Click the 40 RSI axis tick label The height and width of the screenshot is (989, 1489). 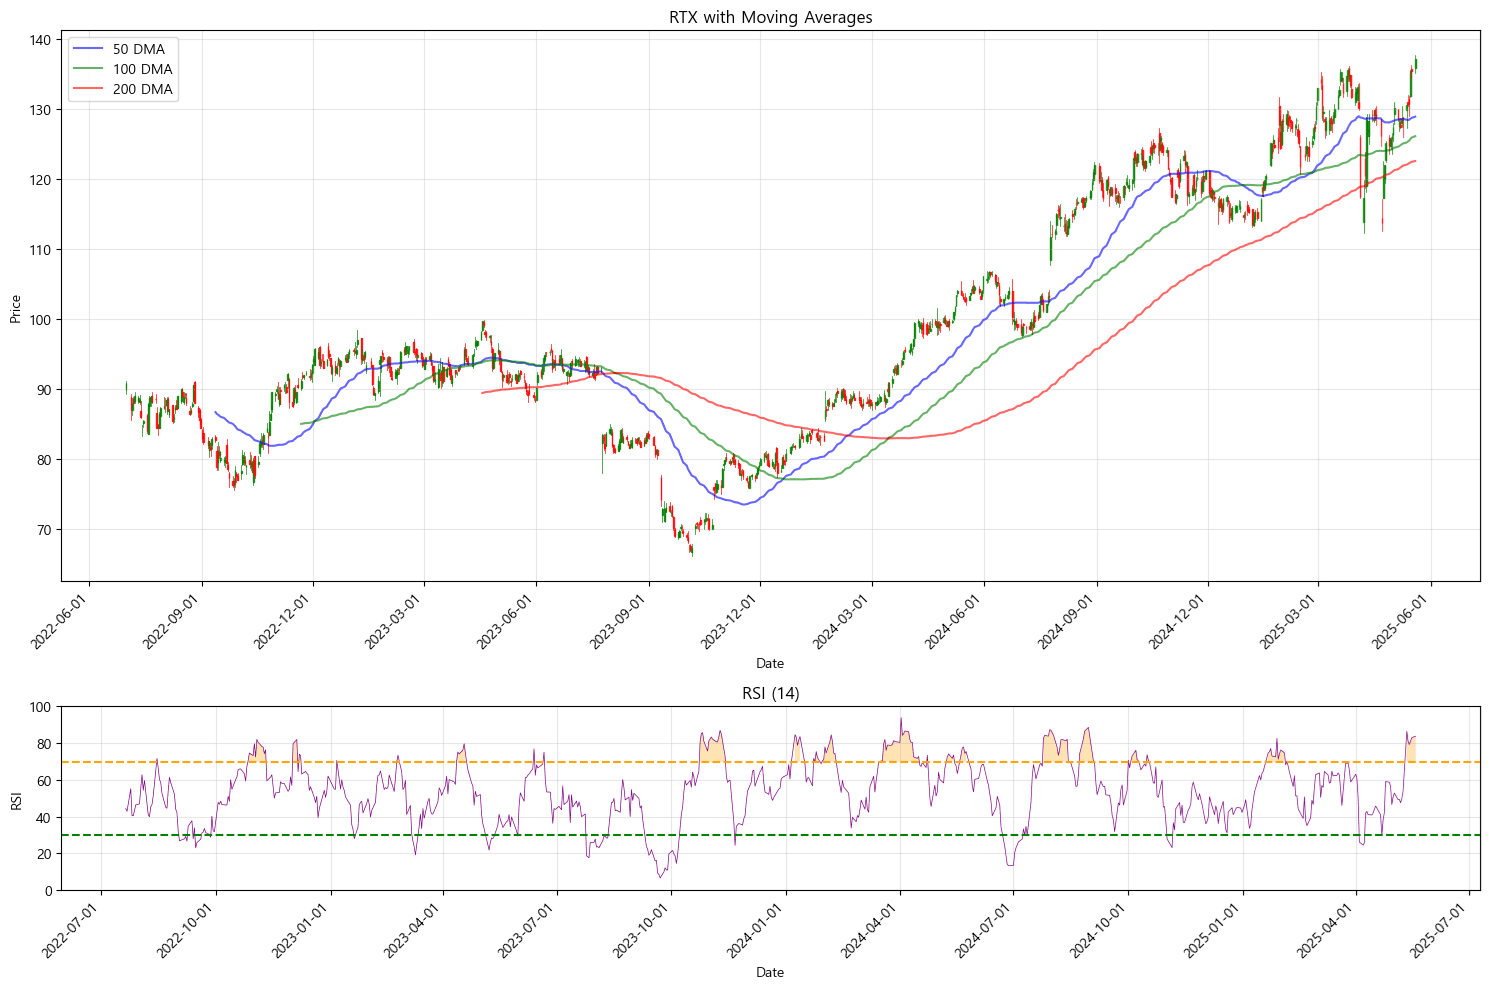tap(45, 818)
